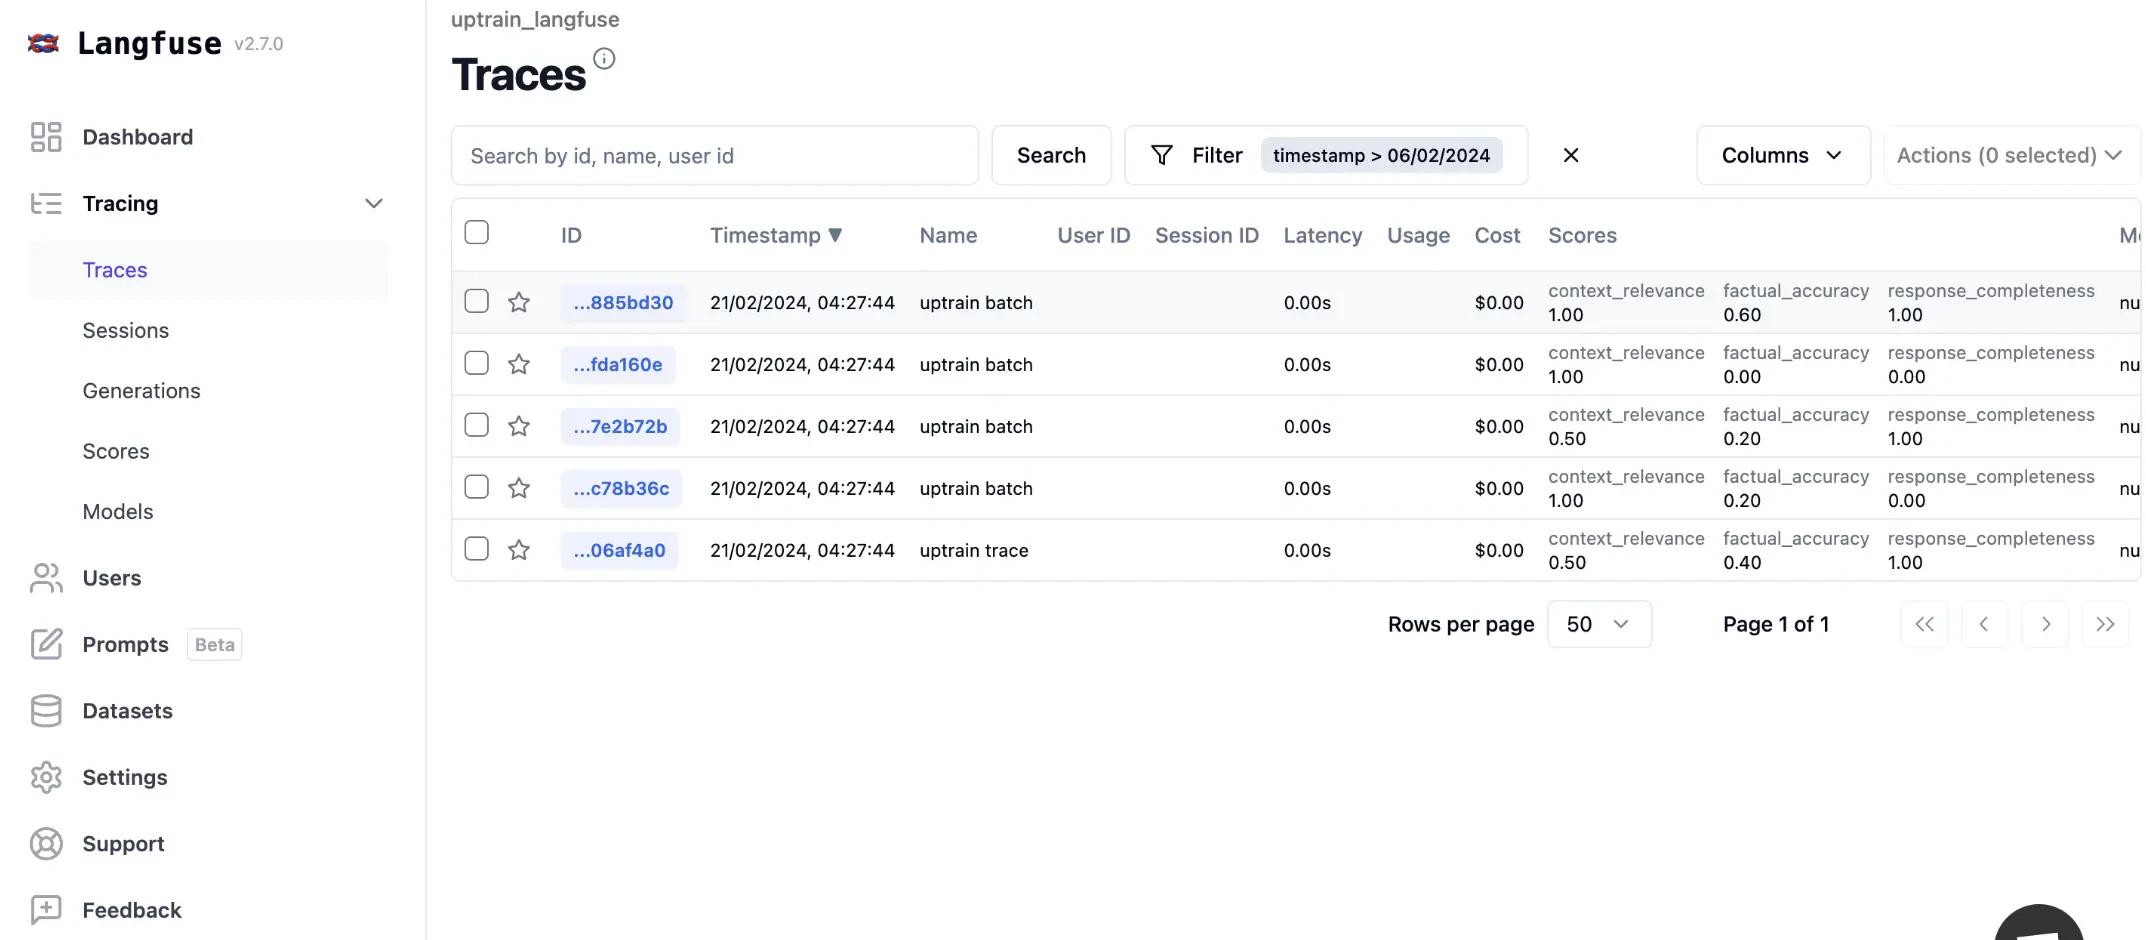Click the Search button
Image resolution: width=2146 pixels, height=940 pixels.
coord(1051,155)
